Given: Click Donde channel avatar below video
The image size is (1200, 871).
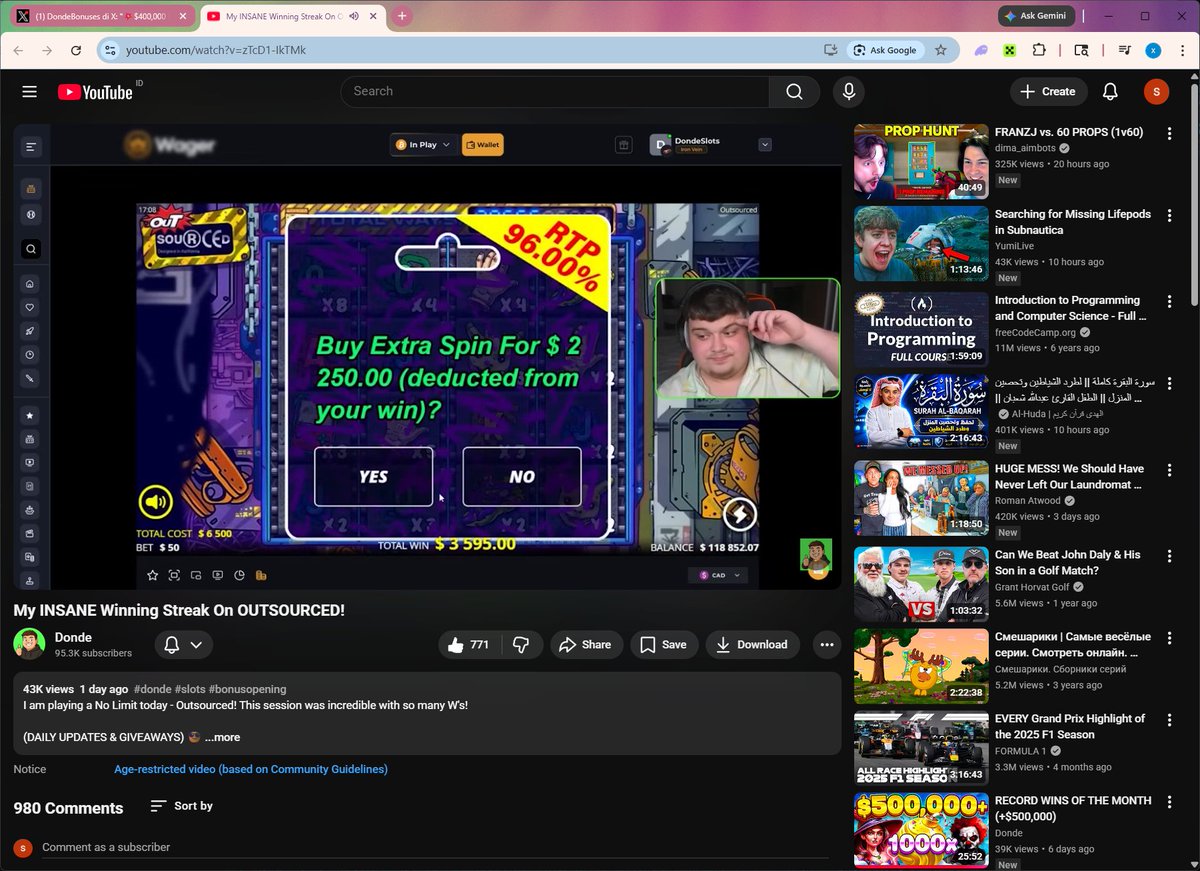Looking at the screenshot, I should [29, 644].
